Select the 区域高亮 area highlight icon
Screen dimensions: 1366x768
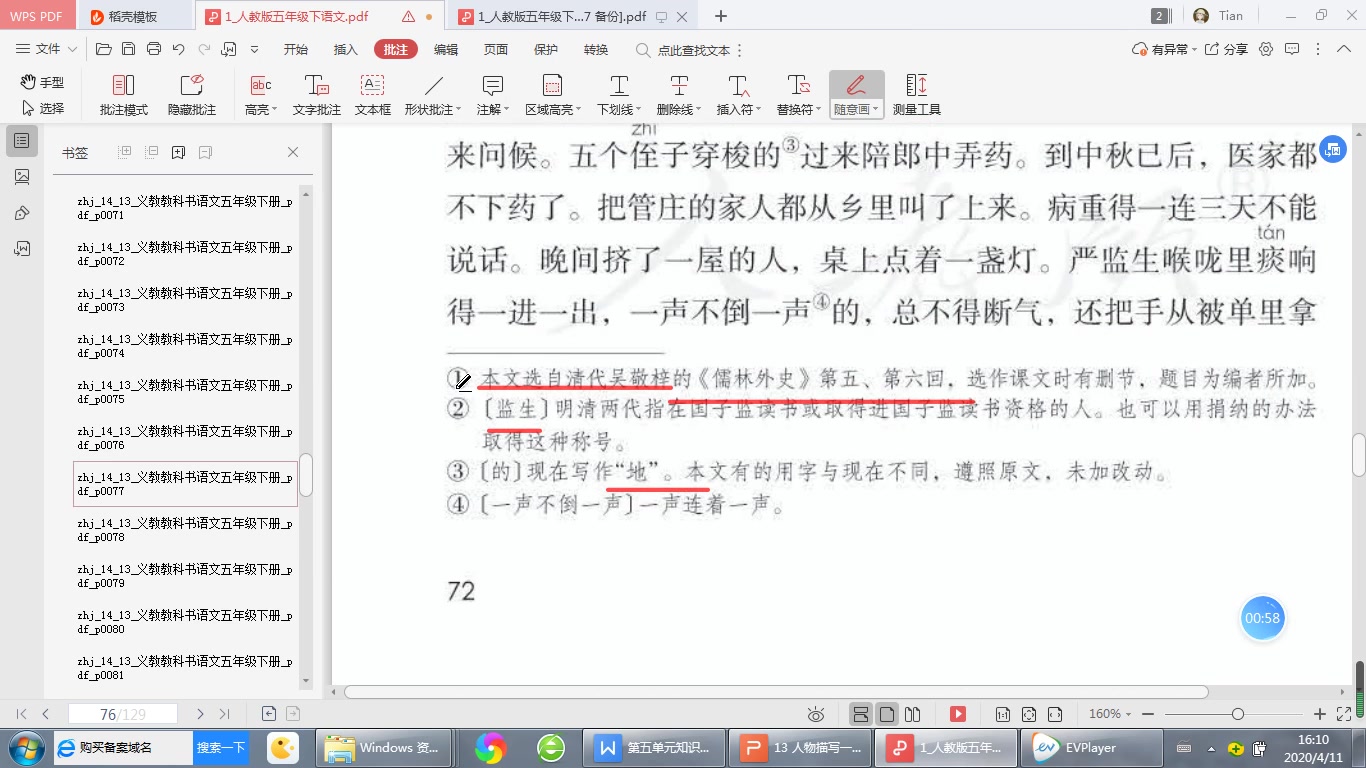(x=552, y=85)
